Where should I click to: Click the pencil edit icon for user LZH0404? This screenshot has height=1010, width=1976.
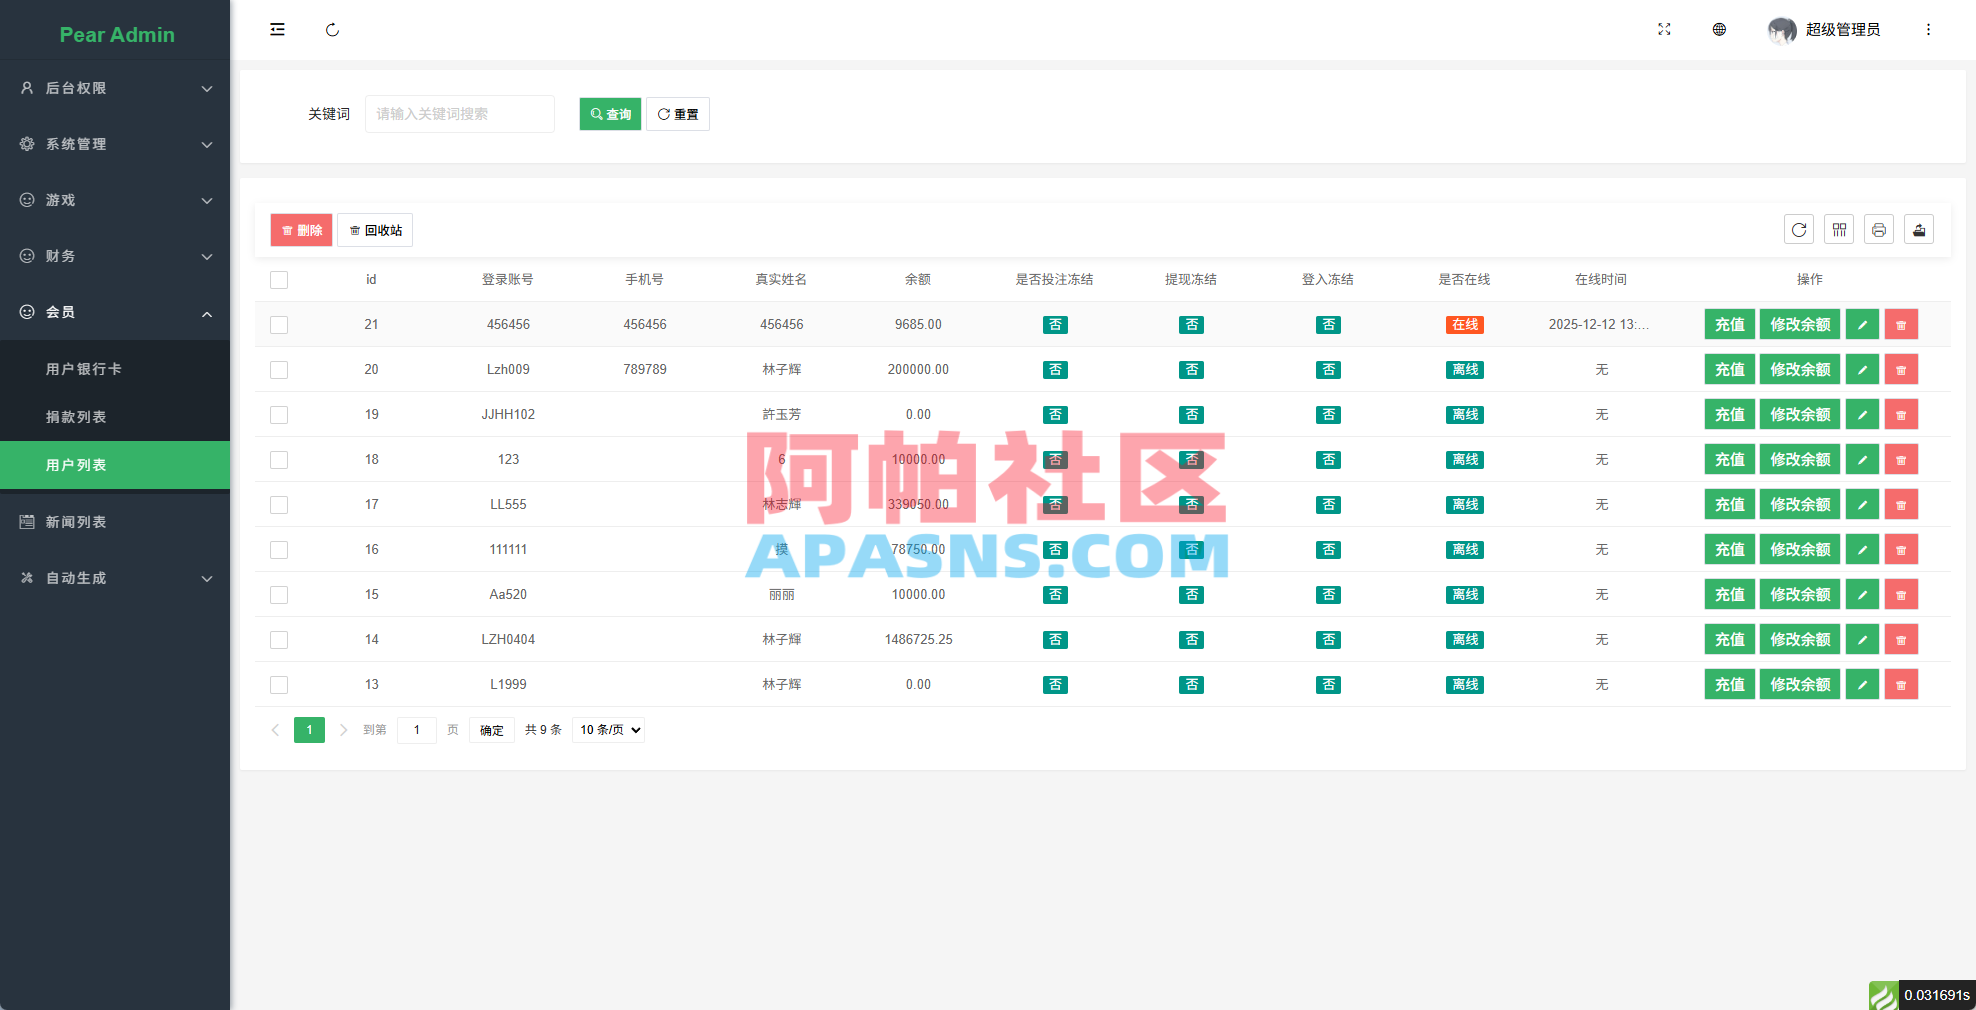1862,640
